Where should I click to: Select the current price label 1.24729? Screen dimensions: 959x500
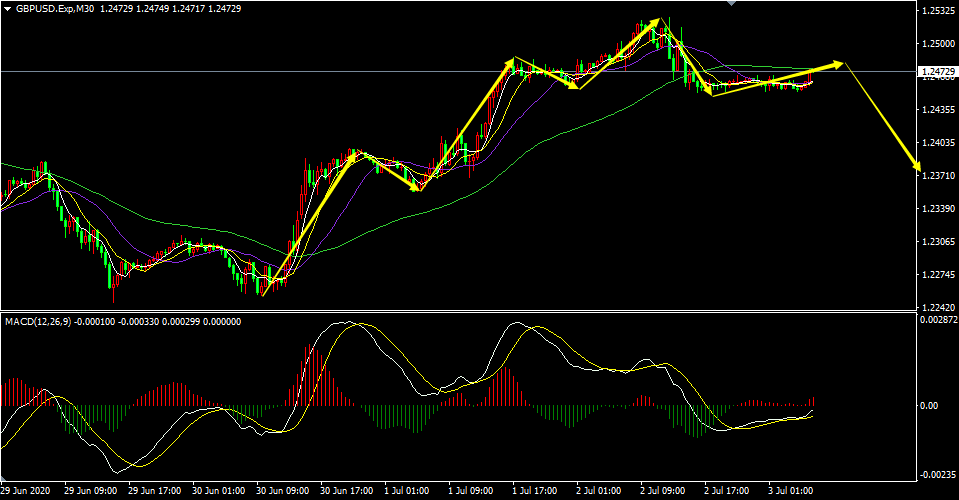coord(938,72)
